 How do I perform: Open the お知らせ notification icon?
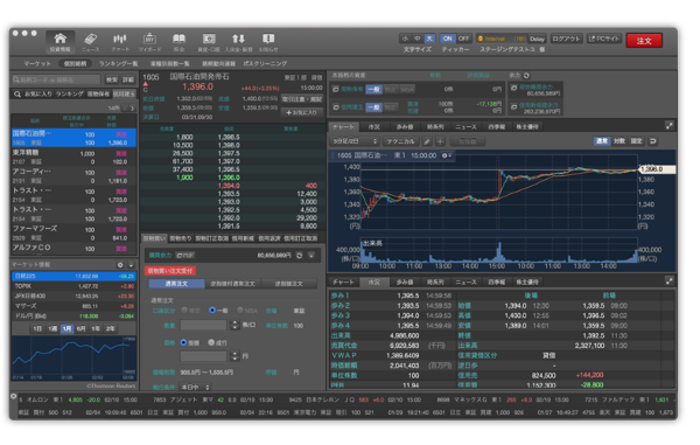[x=268, y=42]
